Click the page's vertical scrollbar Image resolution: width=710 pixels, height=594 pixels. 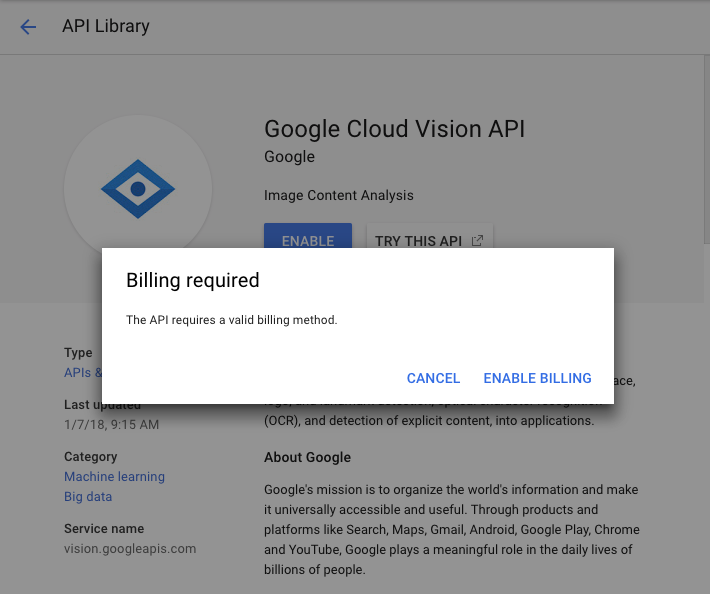[707, 149]
